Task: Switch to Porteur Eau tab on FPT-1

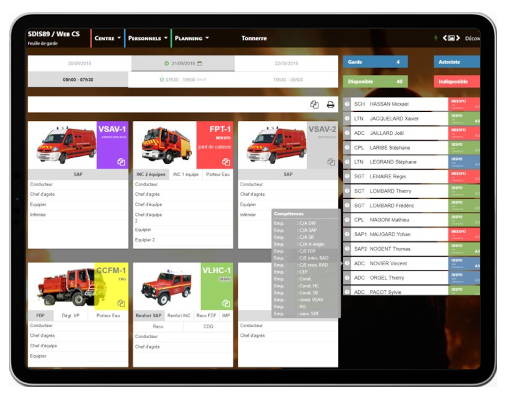Action: click(218, 174)
